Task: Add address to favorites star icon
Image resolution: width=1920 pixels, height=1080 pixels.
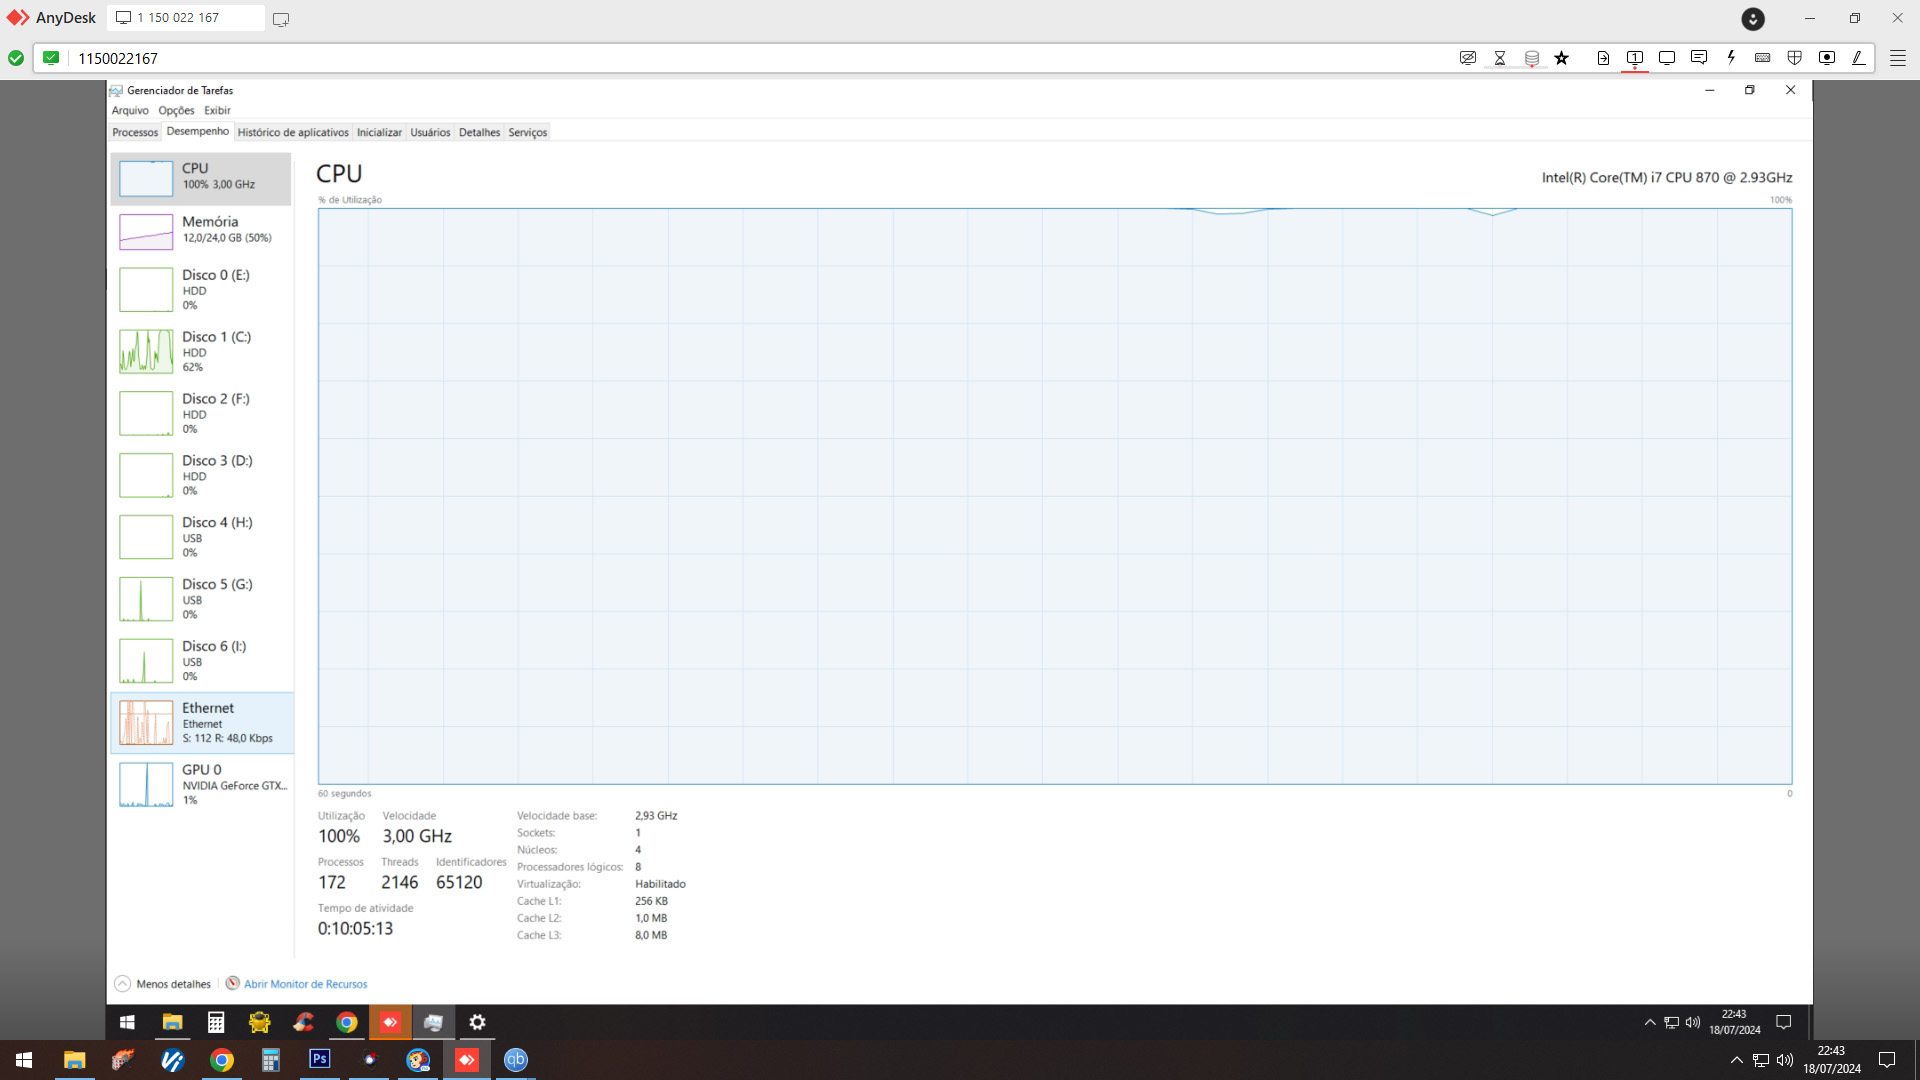Action: click(1562, 58)
